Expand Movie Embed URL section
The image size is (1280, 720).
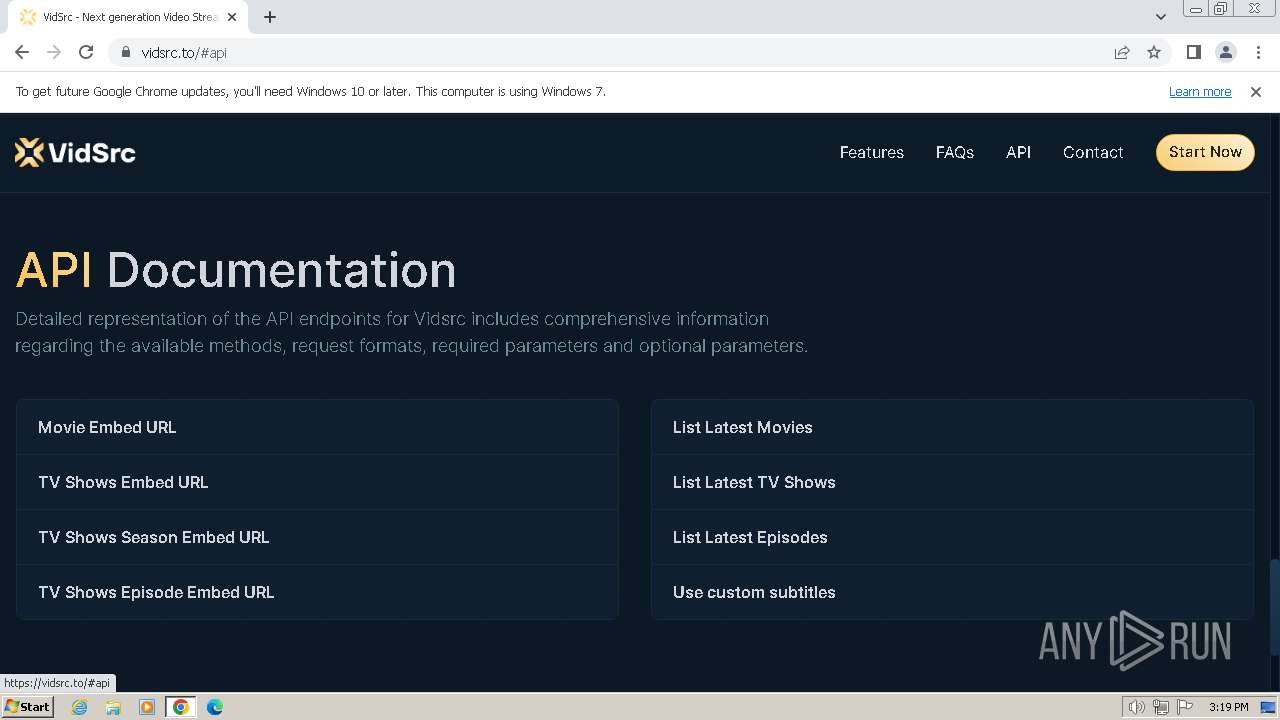pyautogui.click(x=317, y=427)
